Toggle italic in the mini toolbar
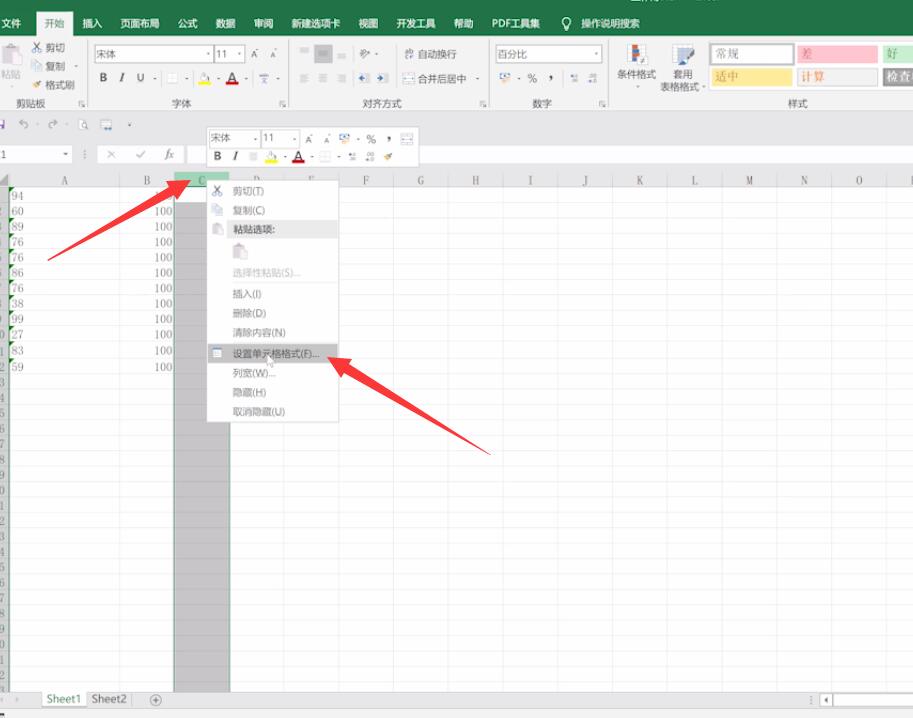Viewport: 913px width, 718px height. point(235,156)
